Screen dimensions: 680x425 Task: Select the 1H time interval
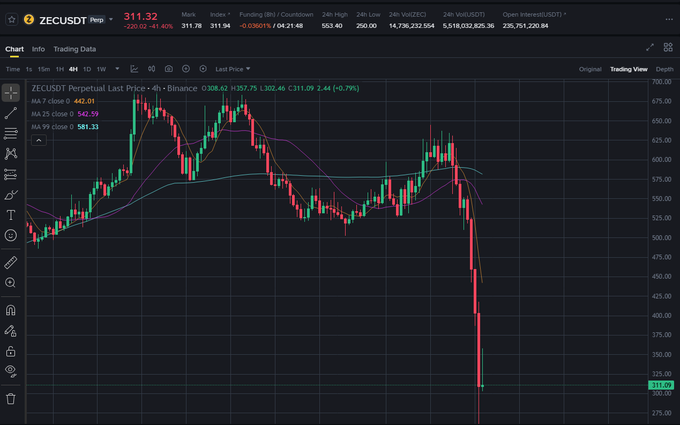tap(60, 69)
